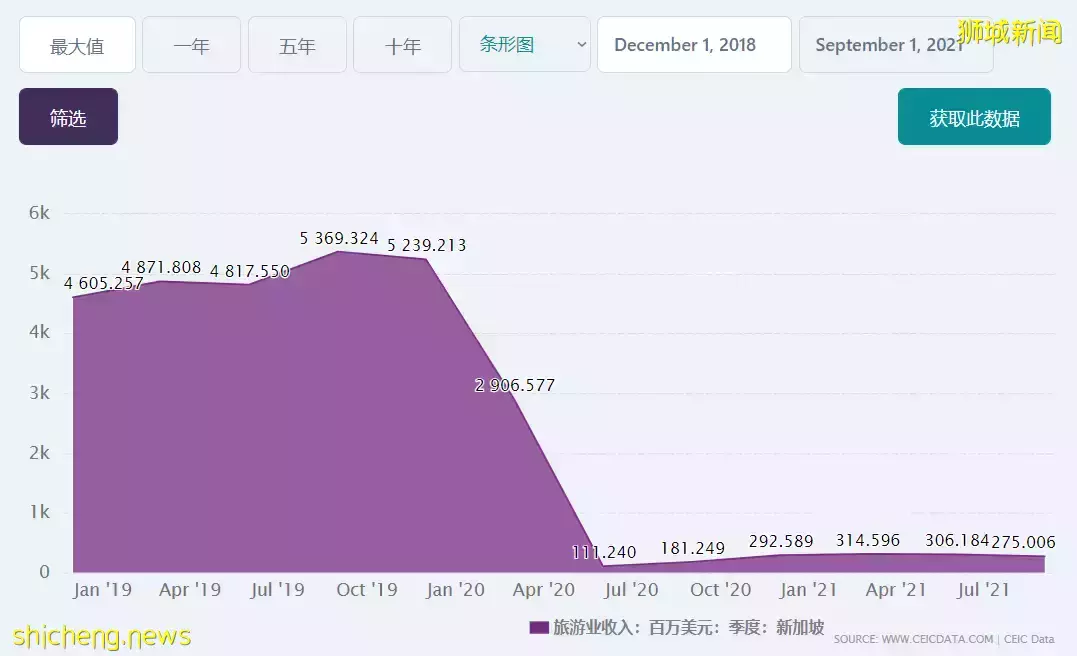Click the purple legend color swatch
Screen dimensions: 1077x656
[538, 628]
